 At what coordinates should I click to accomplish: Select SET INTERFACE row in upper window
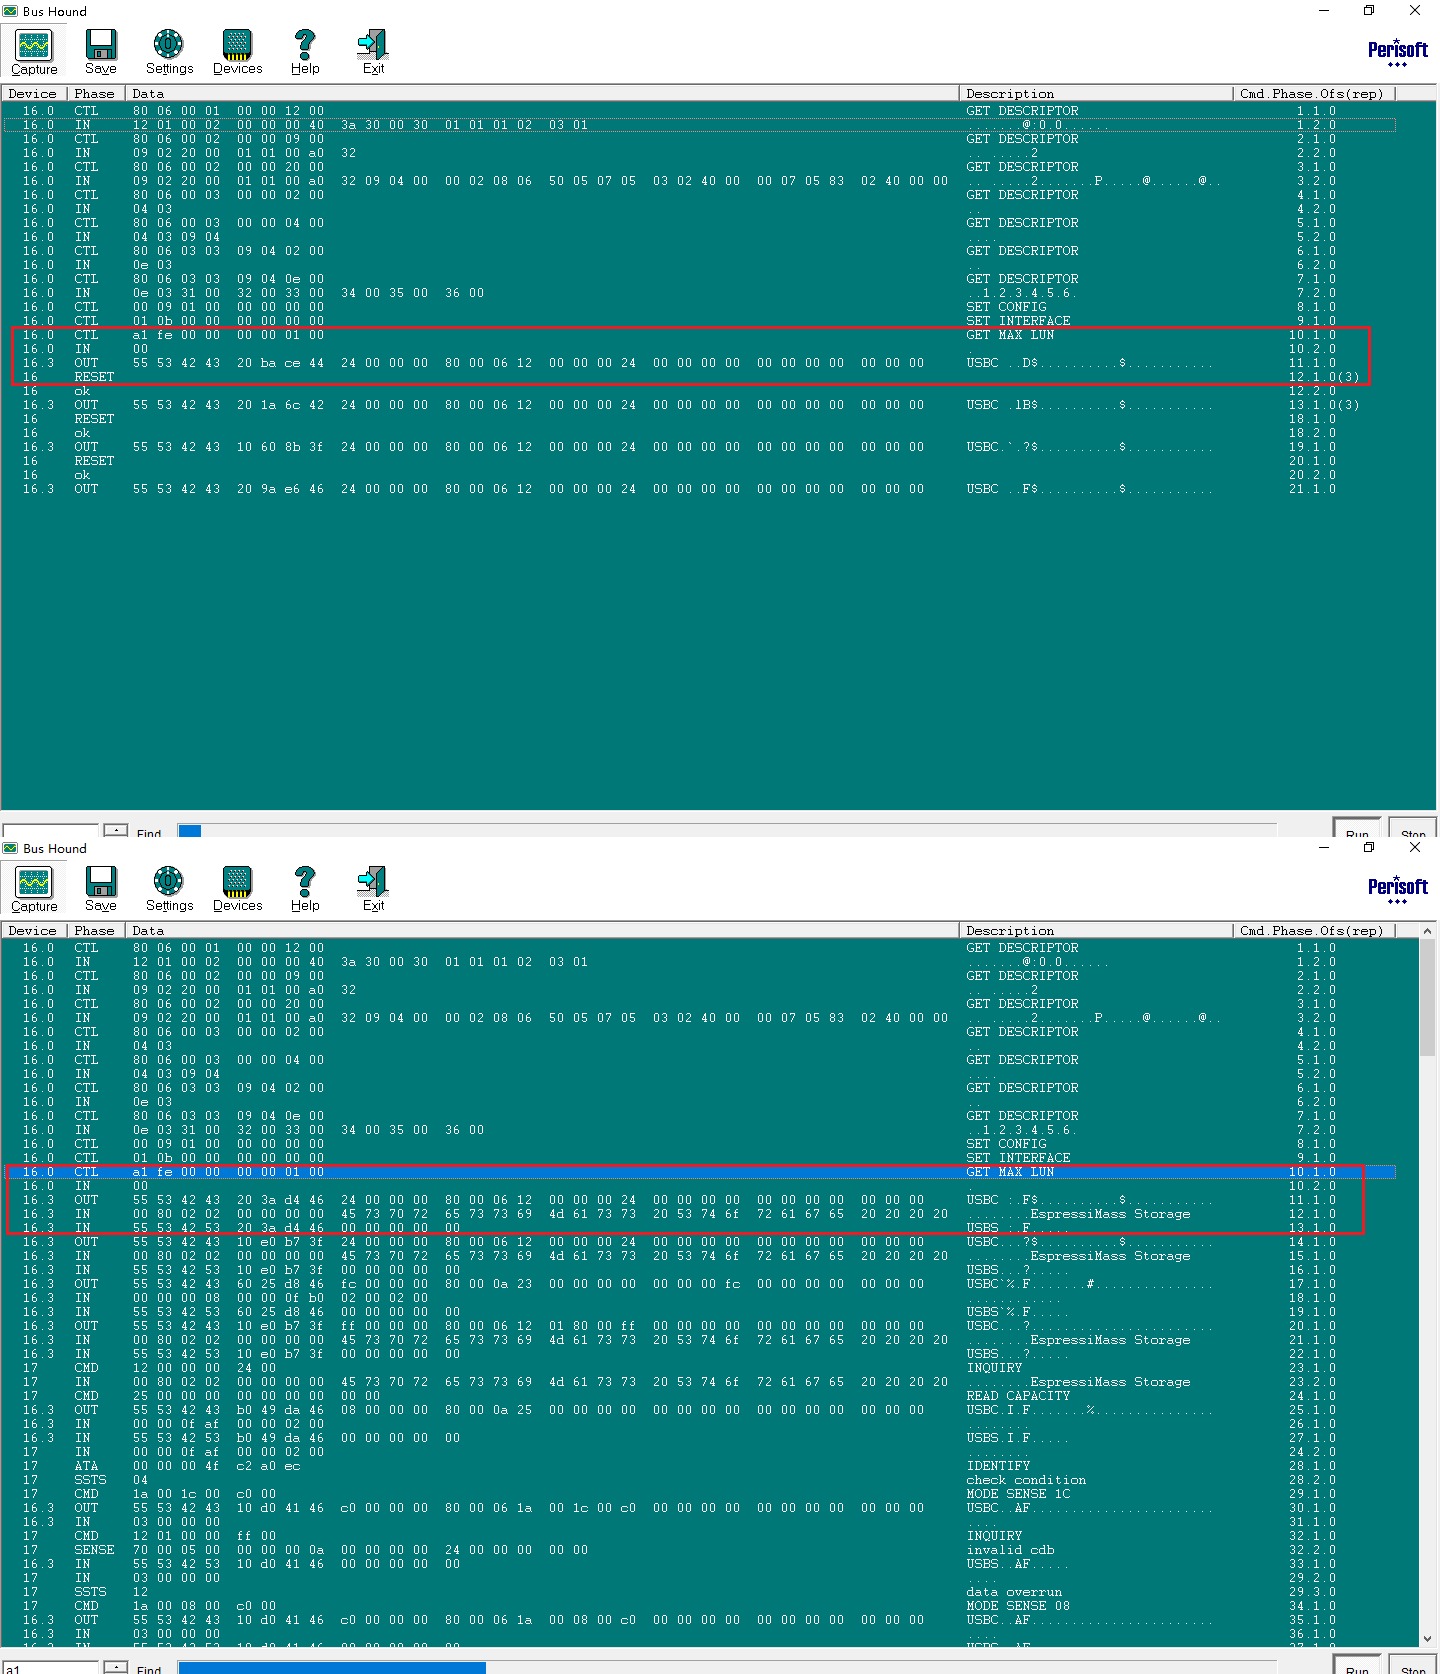pos(698,321)
